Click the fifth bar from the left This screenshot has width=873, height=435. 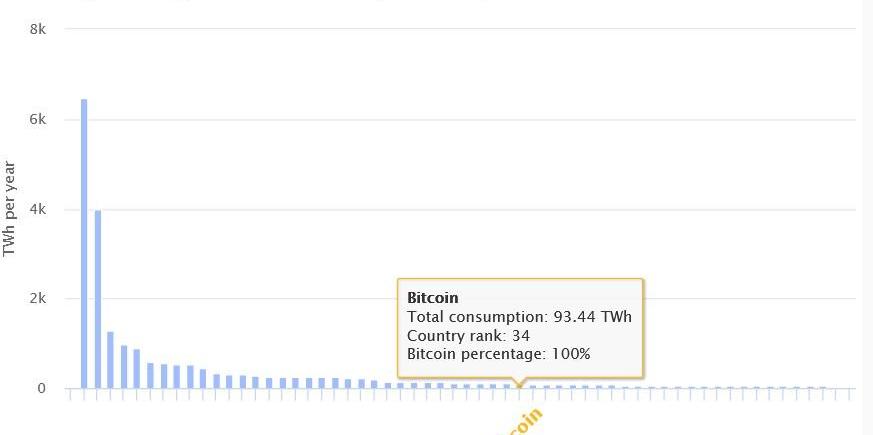tap(136, 368)
